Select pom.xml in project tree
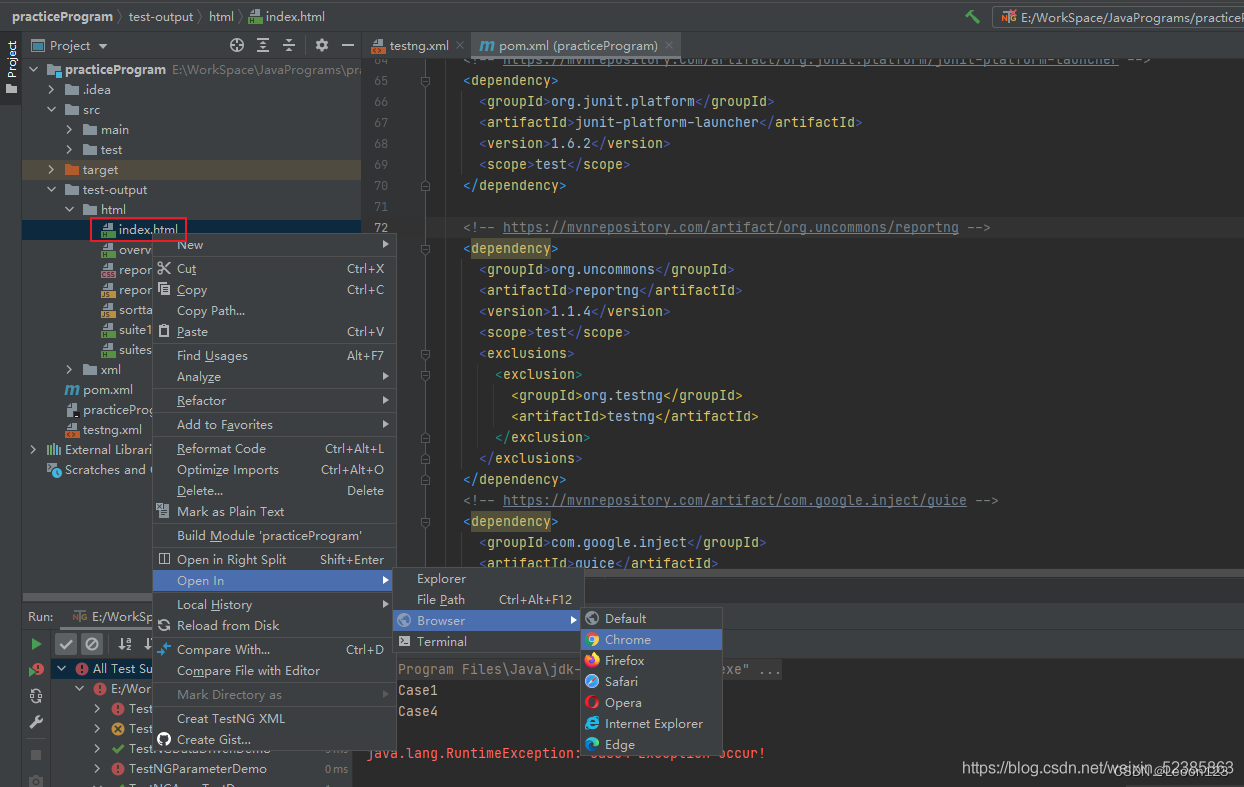The image size is (1244, 787). [x=107, y=390]
